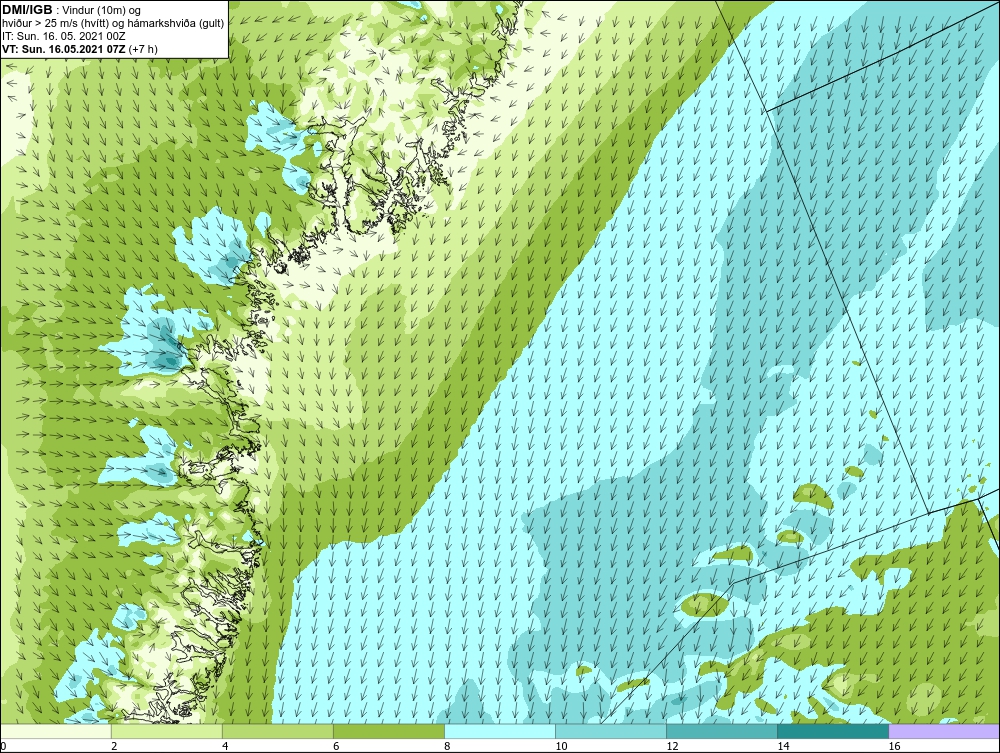This screenshot has width=1000, height=753.
Task: Click the 'hviður > 25 m/s' description line
Action: [x=113, y=23]
